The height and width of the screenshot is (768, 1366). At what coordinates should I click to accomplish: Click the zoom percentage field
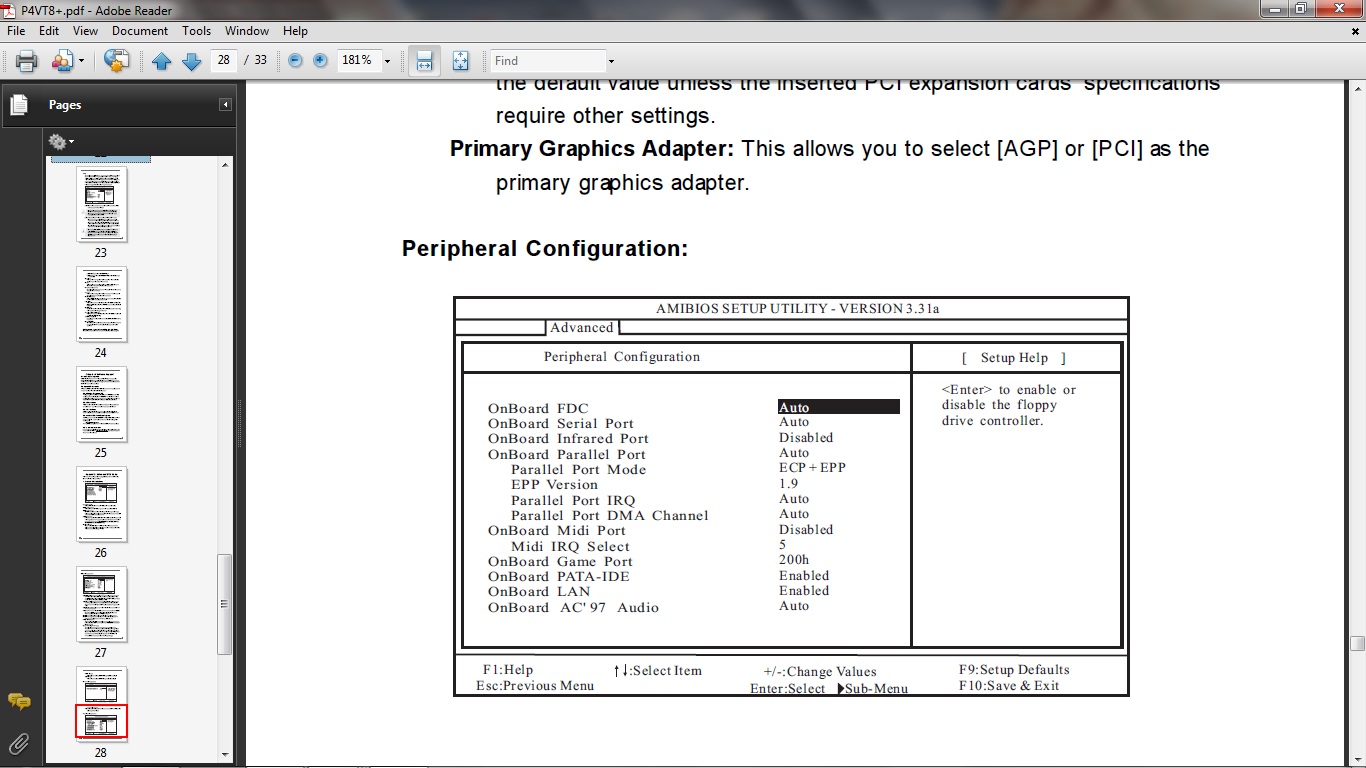[358, 60]
